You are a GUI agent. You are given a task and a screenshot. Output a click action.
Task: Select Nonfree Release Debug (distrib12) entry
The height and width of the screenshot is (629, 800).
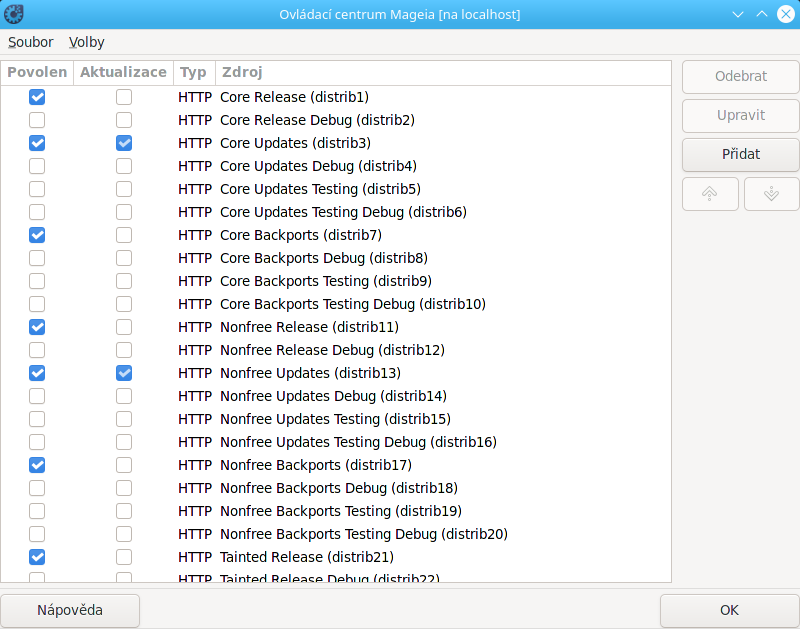pos(336,350)
